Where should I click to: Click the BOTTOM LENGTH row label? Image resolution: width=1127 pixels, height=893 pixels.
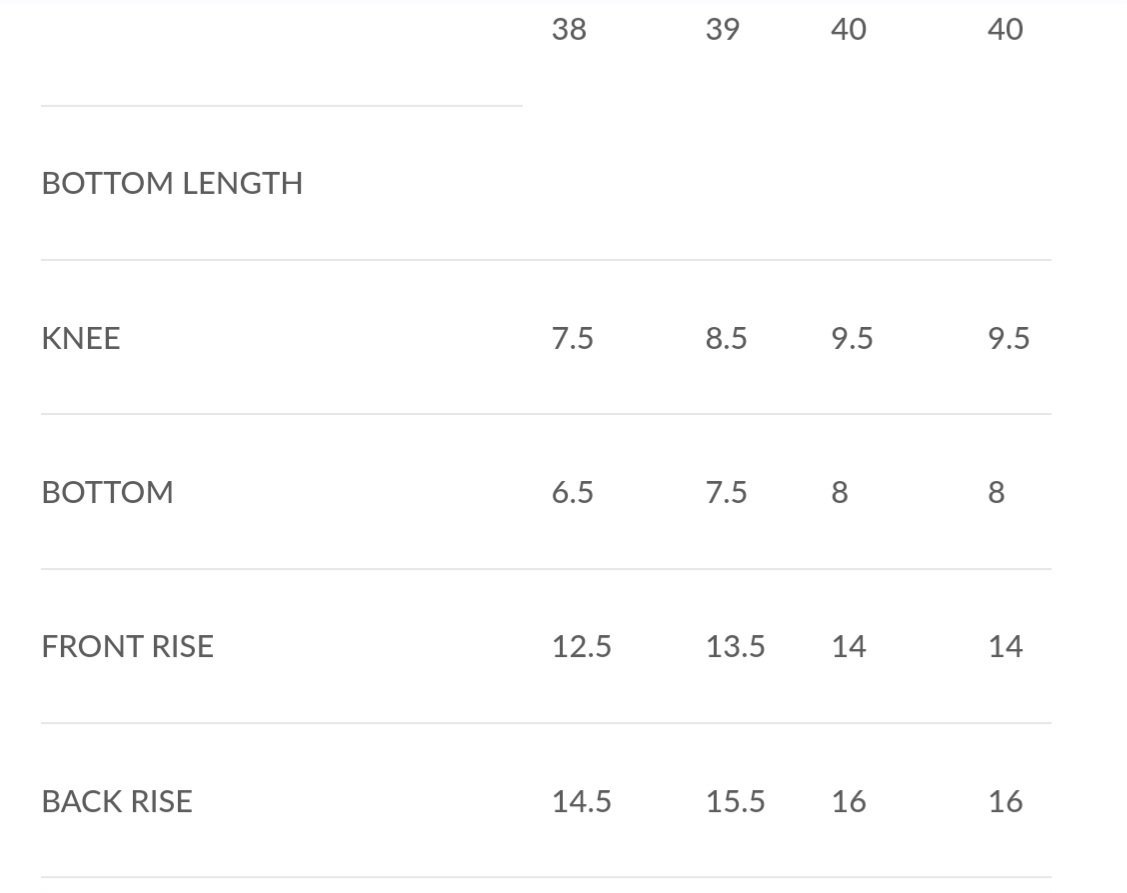click(172, 183)
